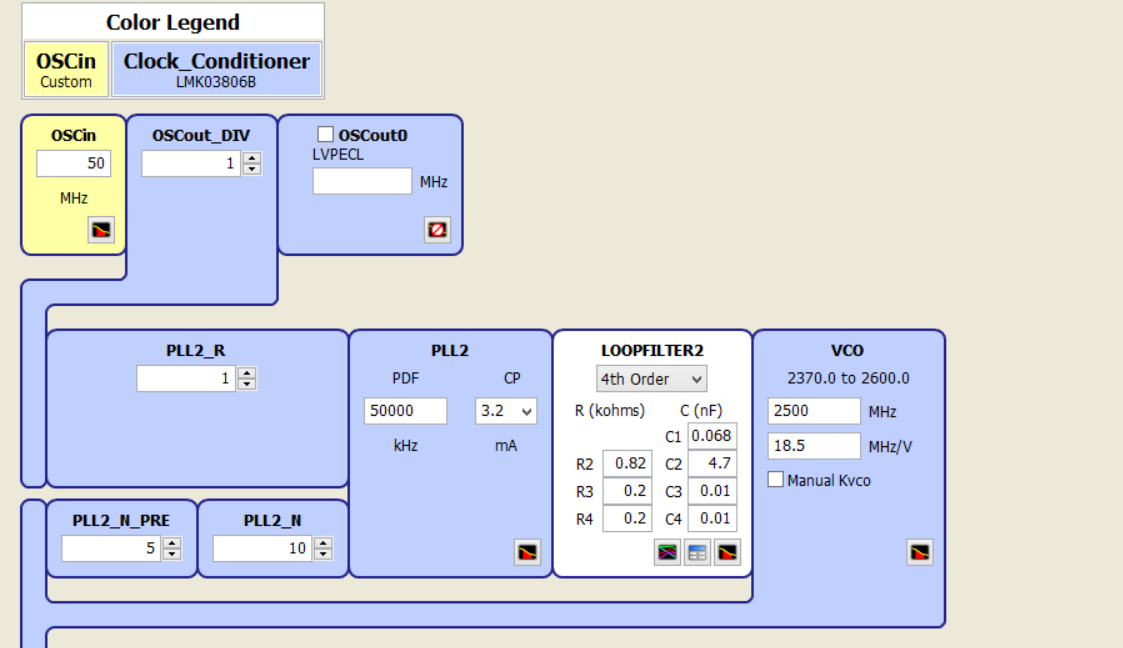Image resolution: width=1123 pixels, height=648 pixels.
Task: Enable the OSCout0 checkbox
Action: pos(325,135)
